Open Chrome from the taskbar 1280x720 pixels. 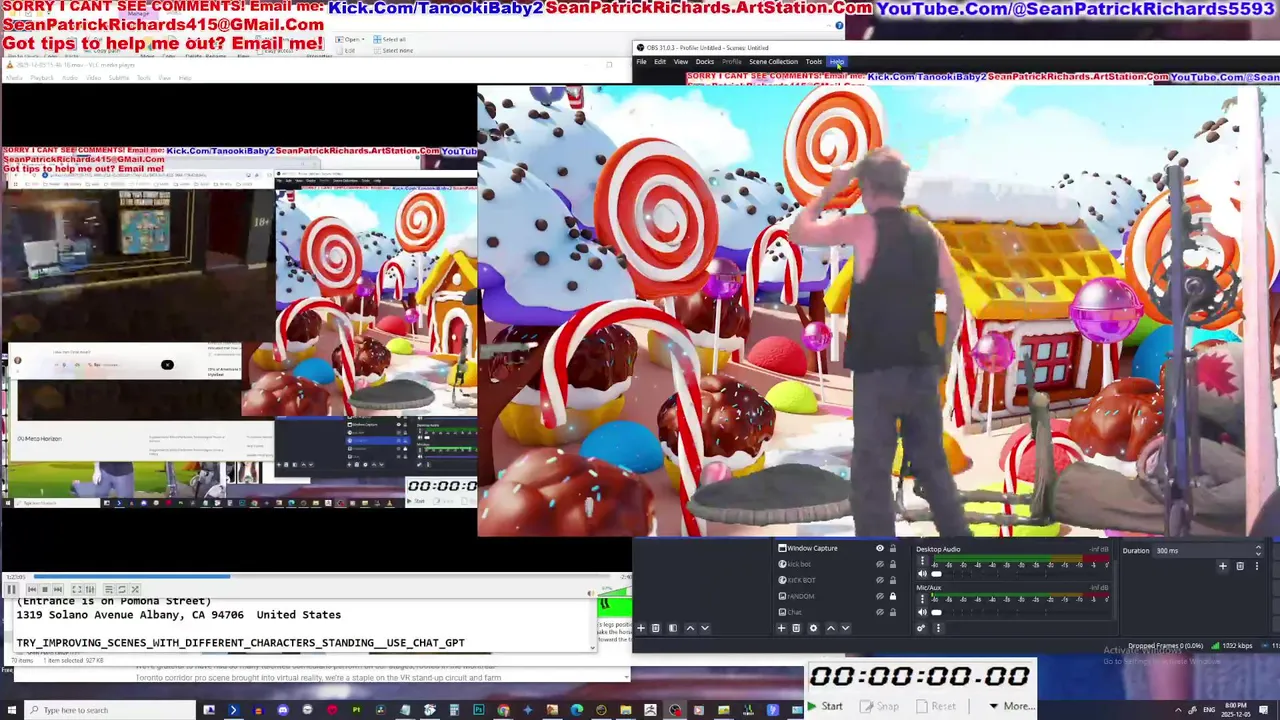click(x=503, y=710)
